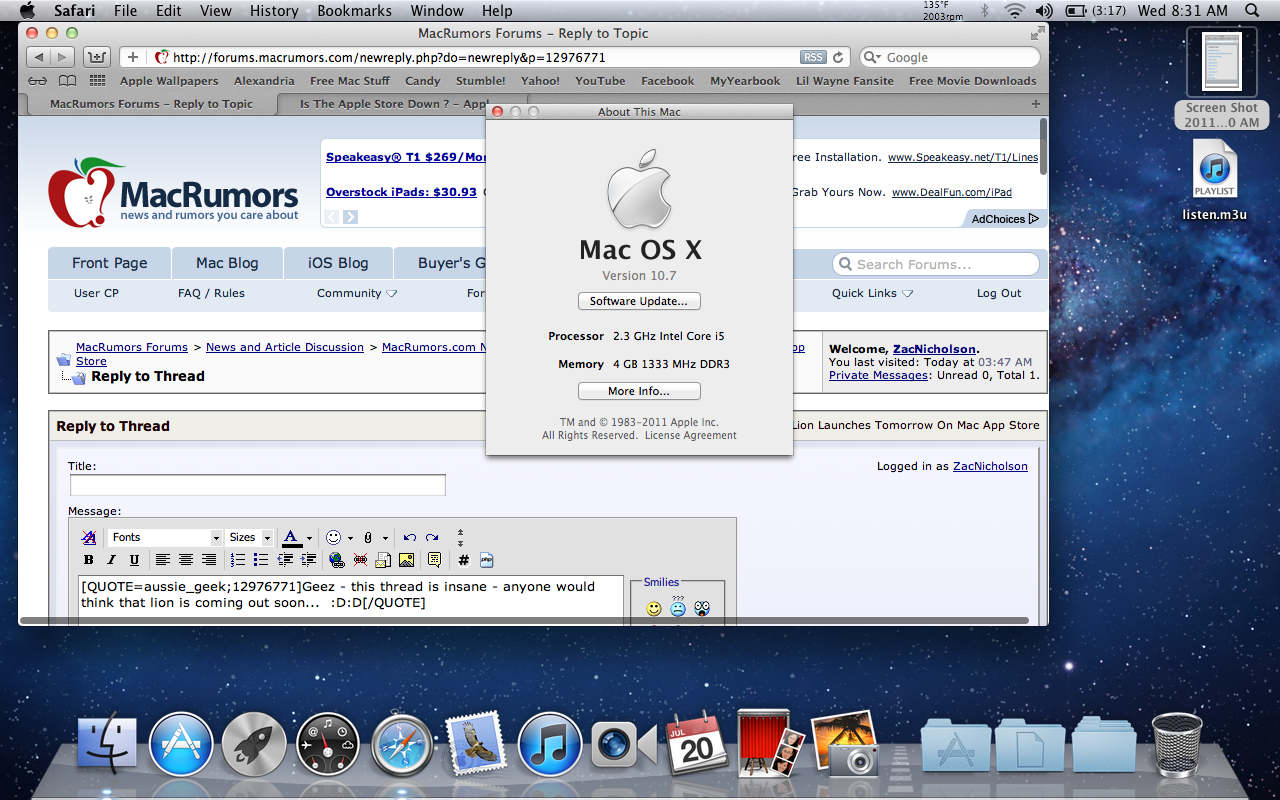Screen dimensions: 1280x800
Task: Switch to 'Is The Apple Store Down' tab
Action: tap(393, 104)
